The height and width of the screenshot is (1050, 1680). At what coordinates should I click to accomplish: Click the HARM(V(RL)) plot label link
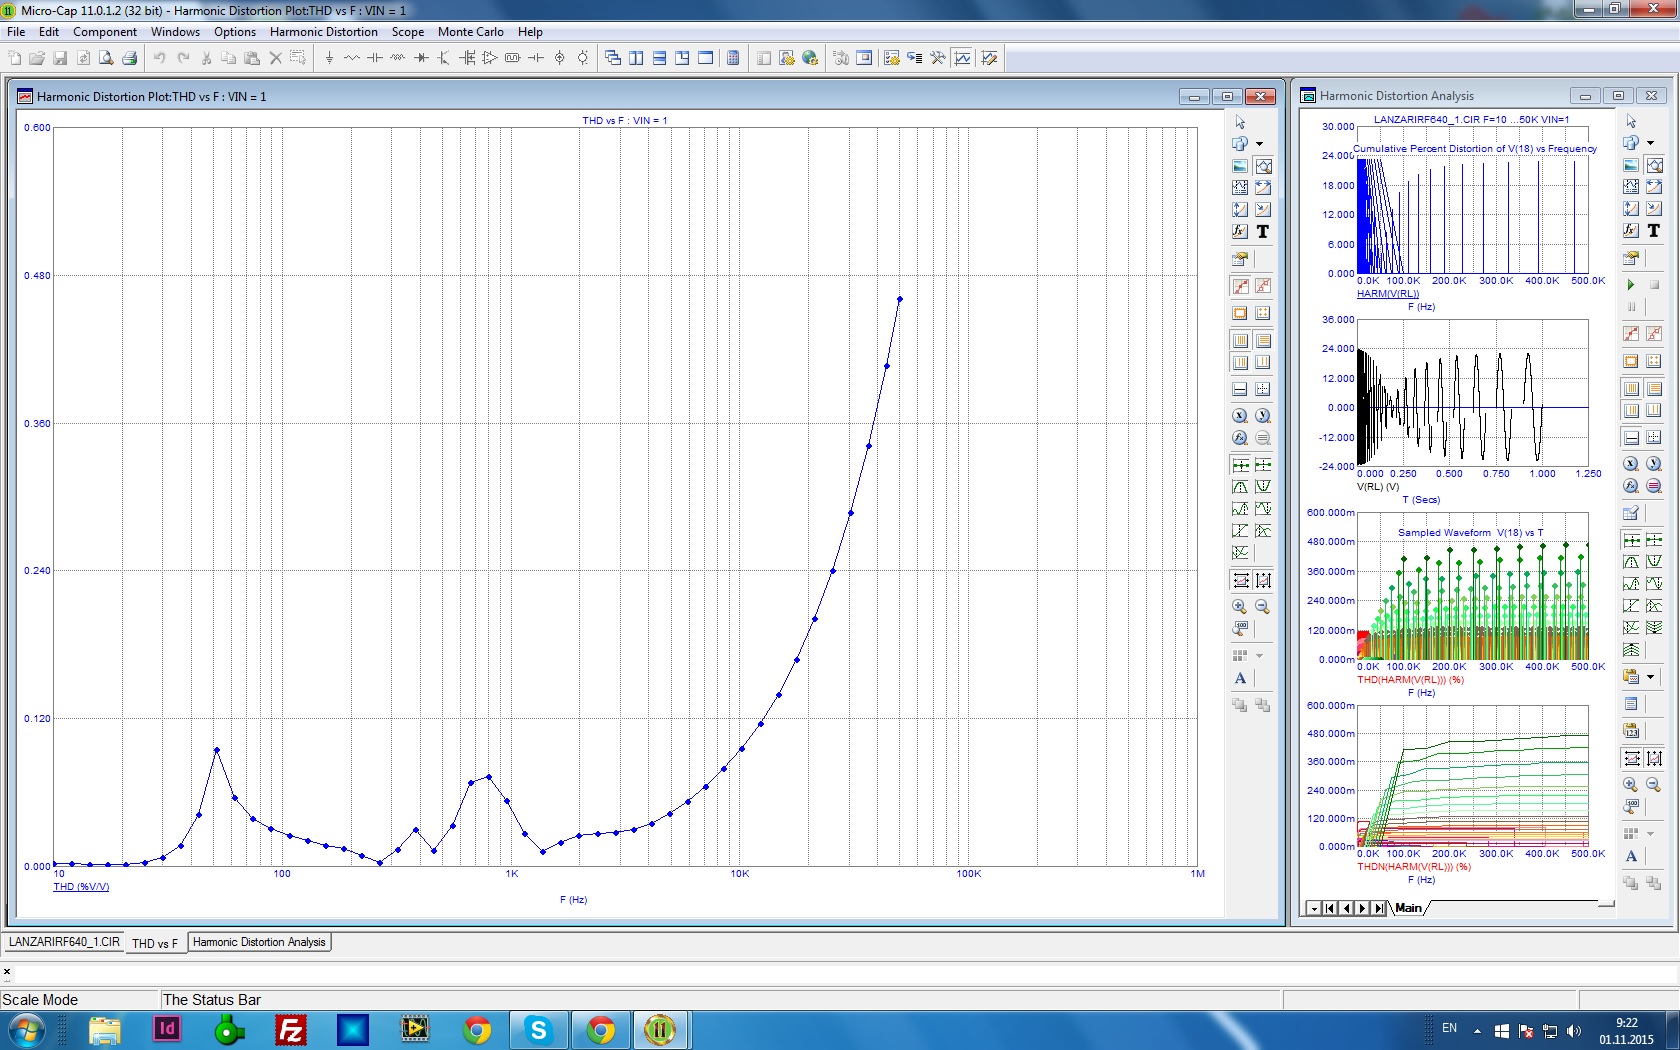pyautogui.click(x=1388, y=294)
